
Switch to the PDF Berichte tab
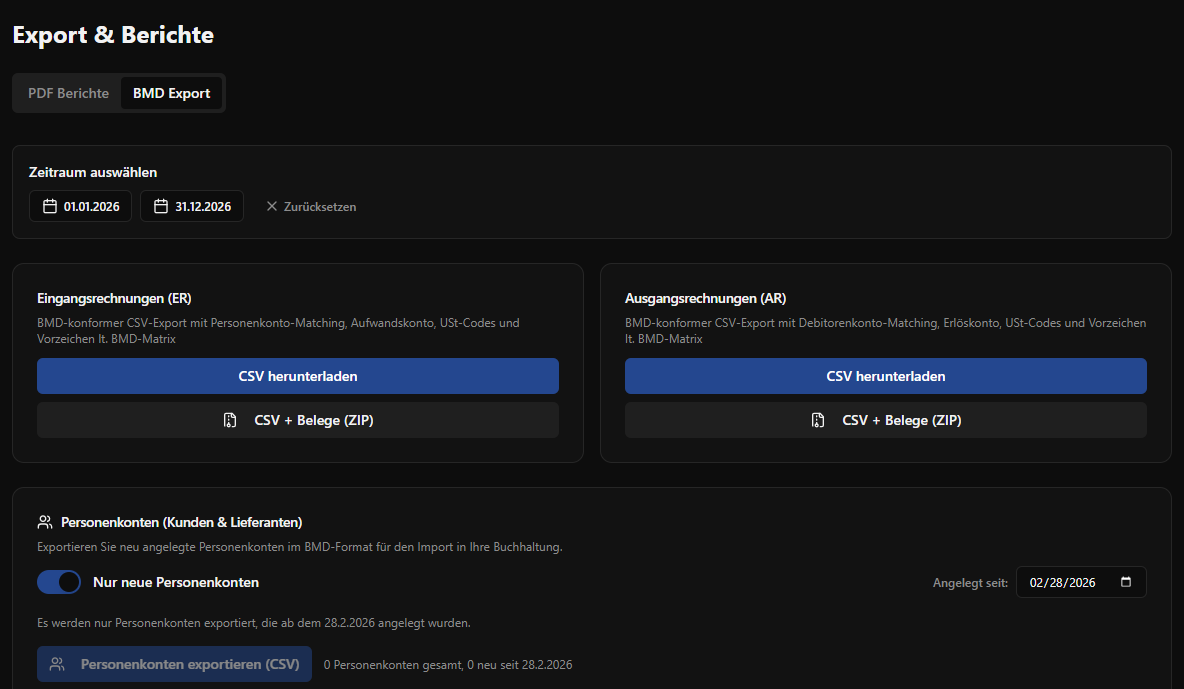click(x=67, y=93)
